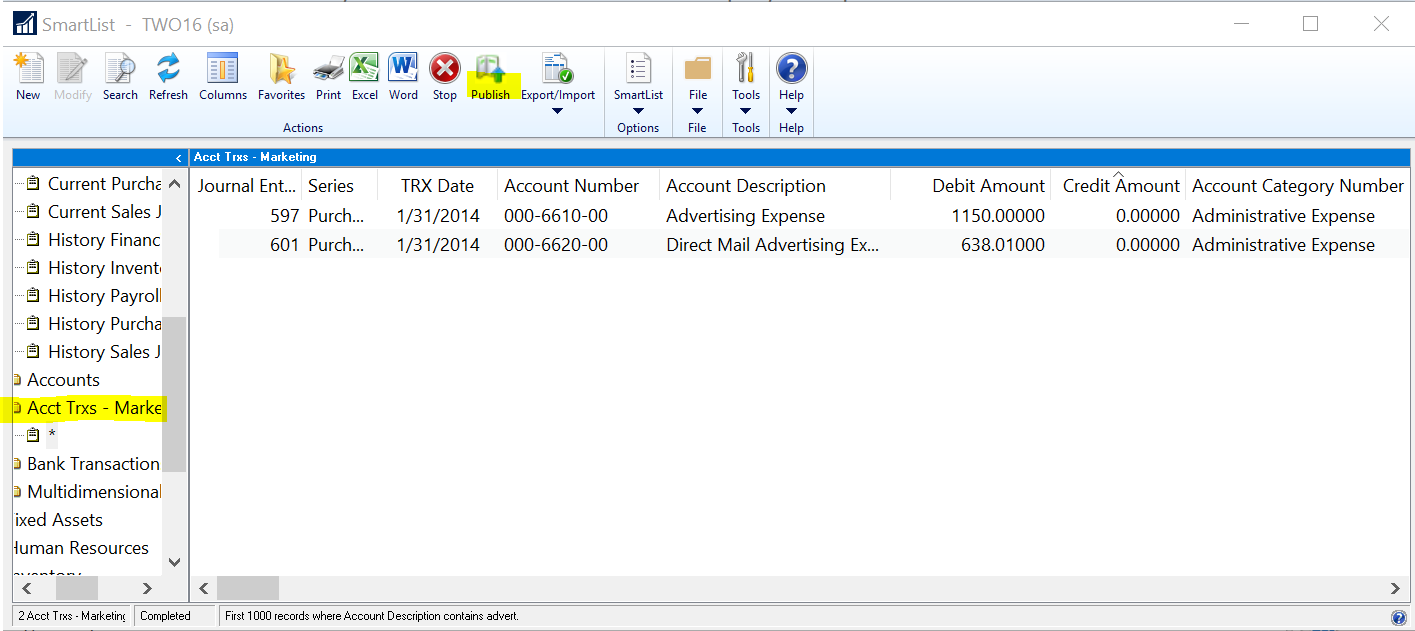Sort by Debit Amount column header

(x=988, y=186)
